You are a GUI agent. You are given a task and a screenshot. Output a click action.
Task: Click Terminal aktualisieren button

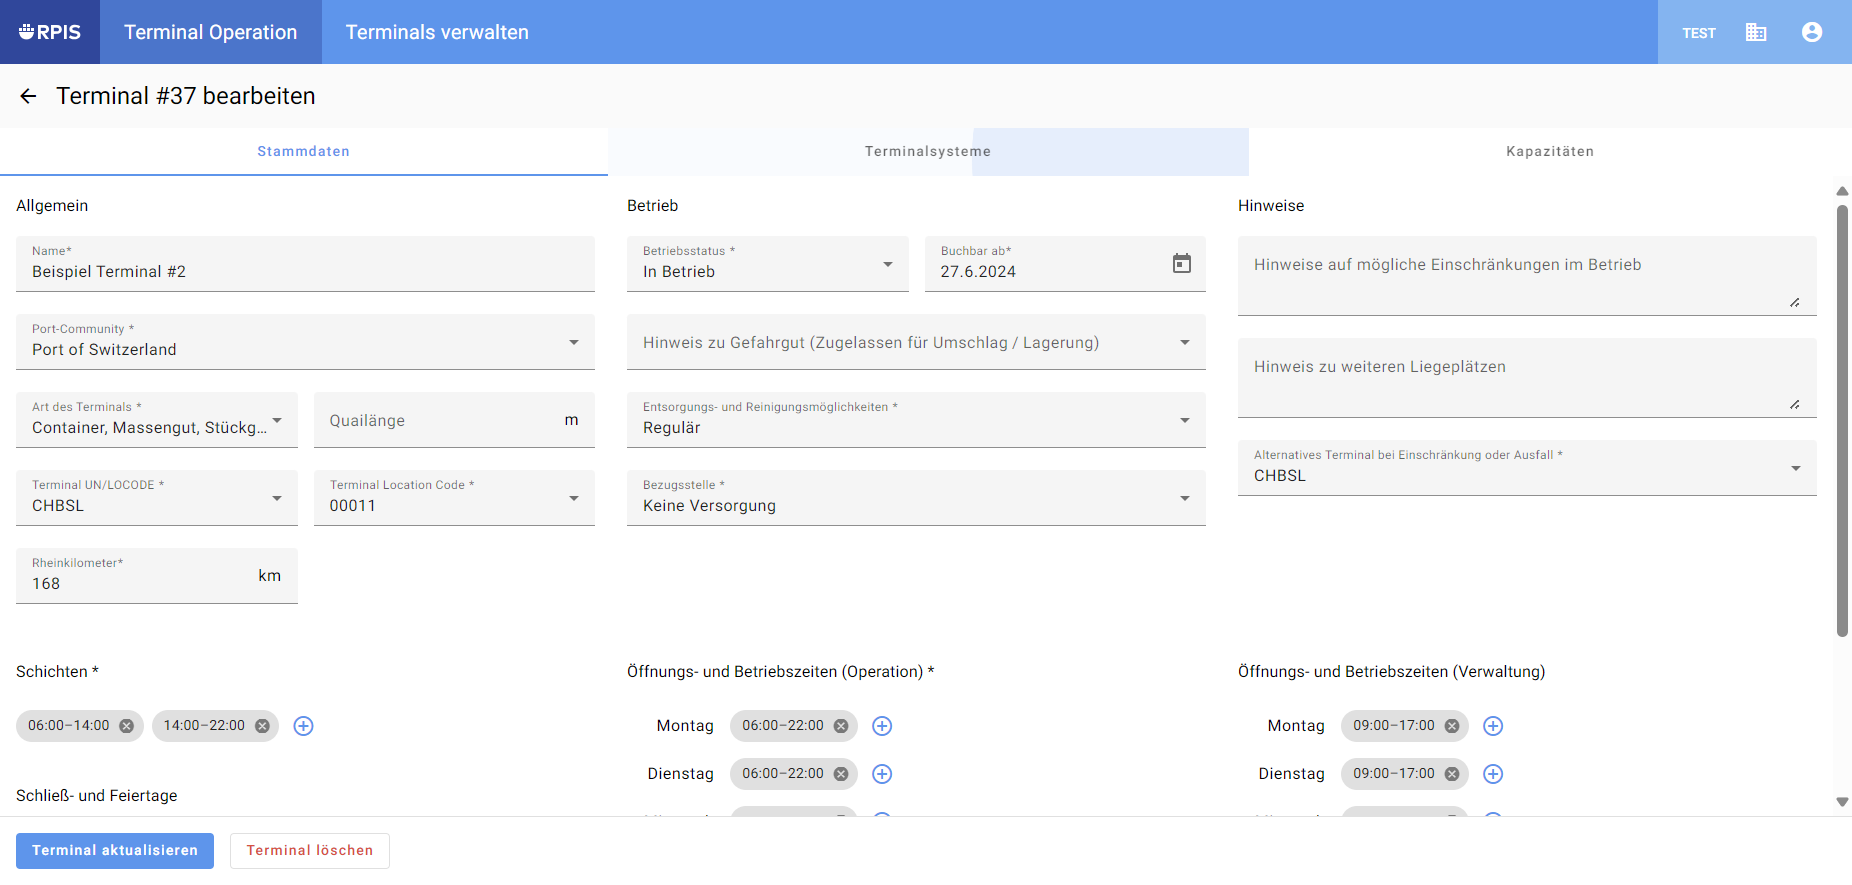click(x=115, y=851)
